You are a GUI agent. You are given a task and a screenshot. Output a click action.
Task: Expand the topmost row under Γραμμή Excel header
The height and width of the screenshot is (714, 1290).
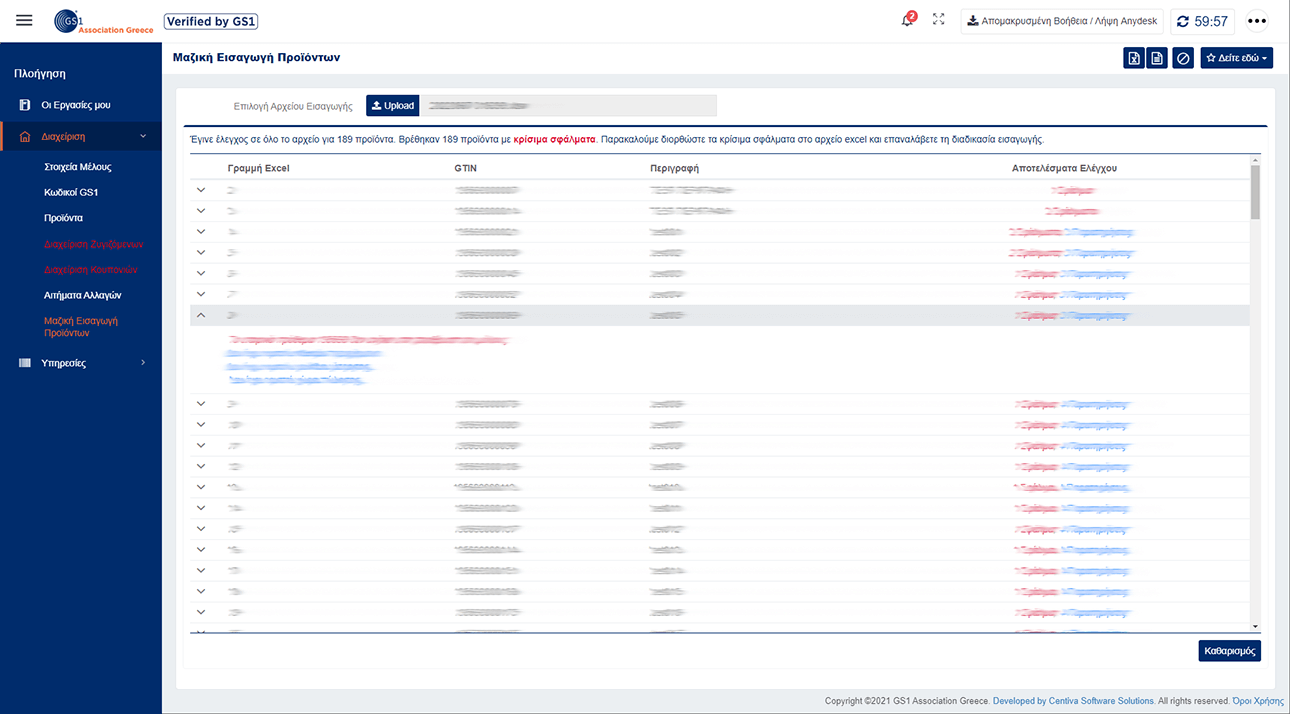tap(201, 190)
